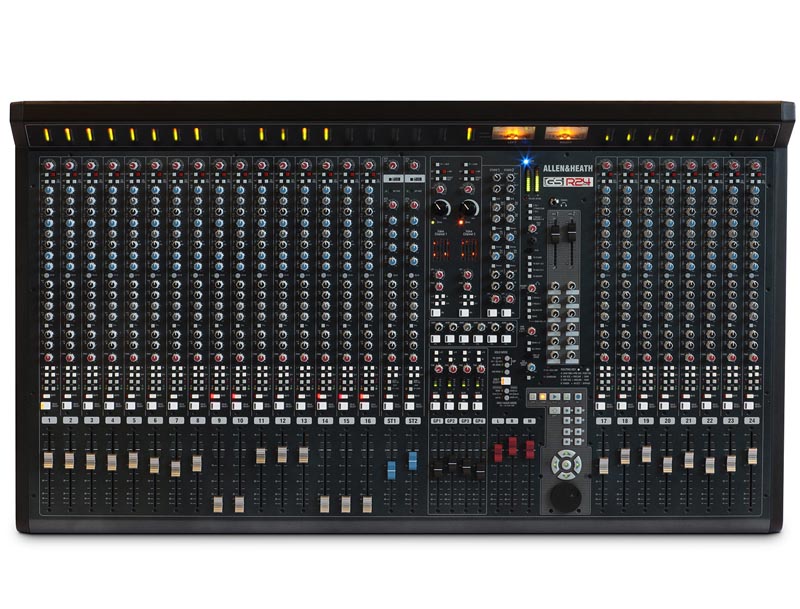This screenshot has height=609, width=800.
Task: Click the blue power indicator LED
Action: tap(525, 162)
